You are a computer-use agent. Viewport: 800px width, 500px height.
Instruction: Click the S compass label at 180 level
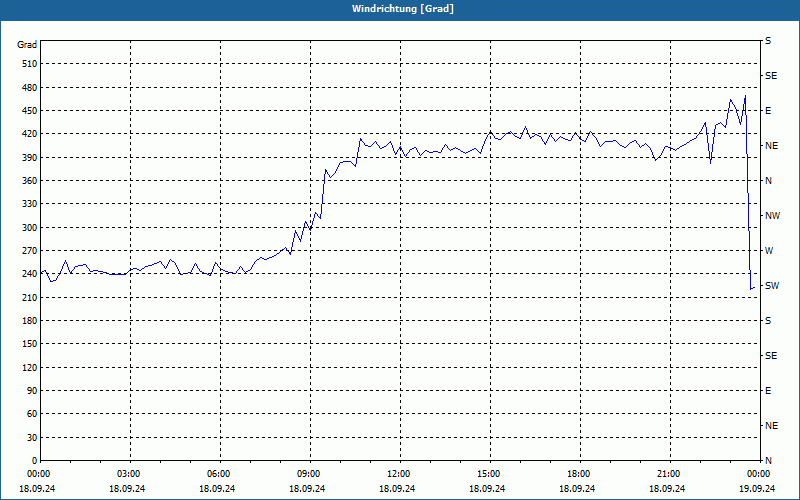[x=768, y=321]
